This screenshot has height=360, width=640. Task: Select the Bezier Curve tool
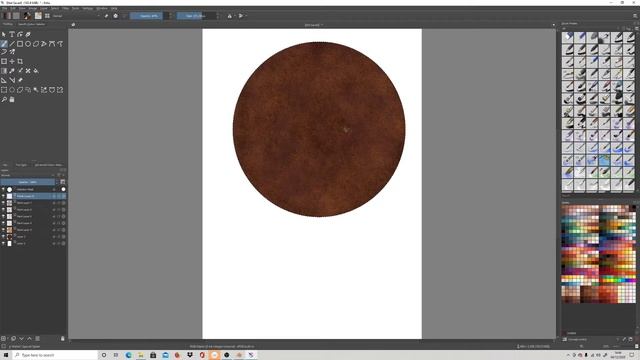pyautogui.click(x=52, y=44)
